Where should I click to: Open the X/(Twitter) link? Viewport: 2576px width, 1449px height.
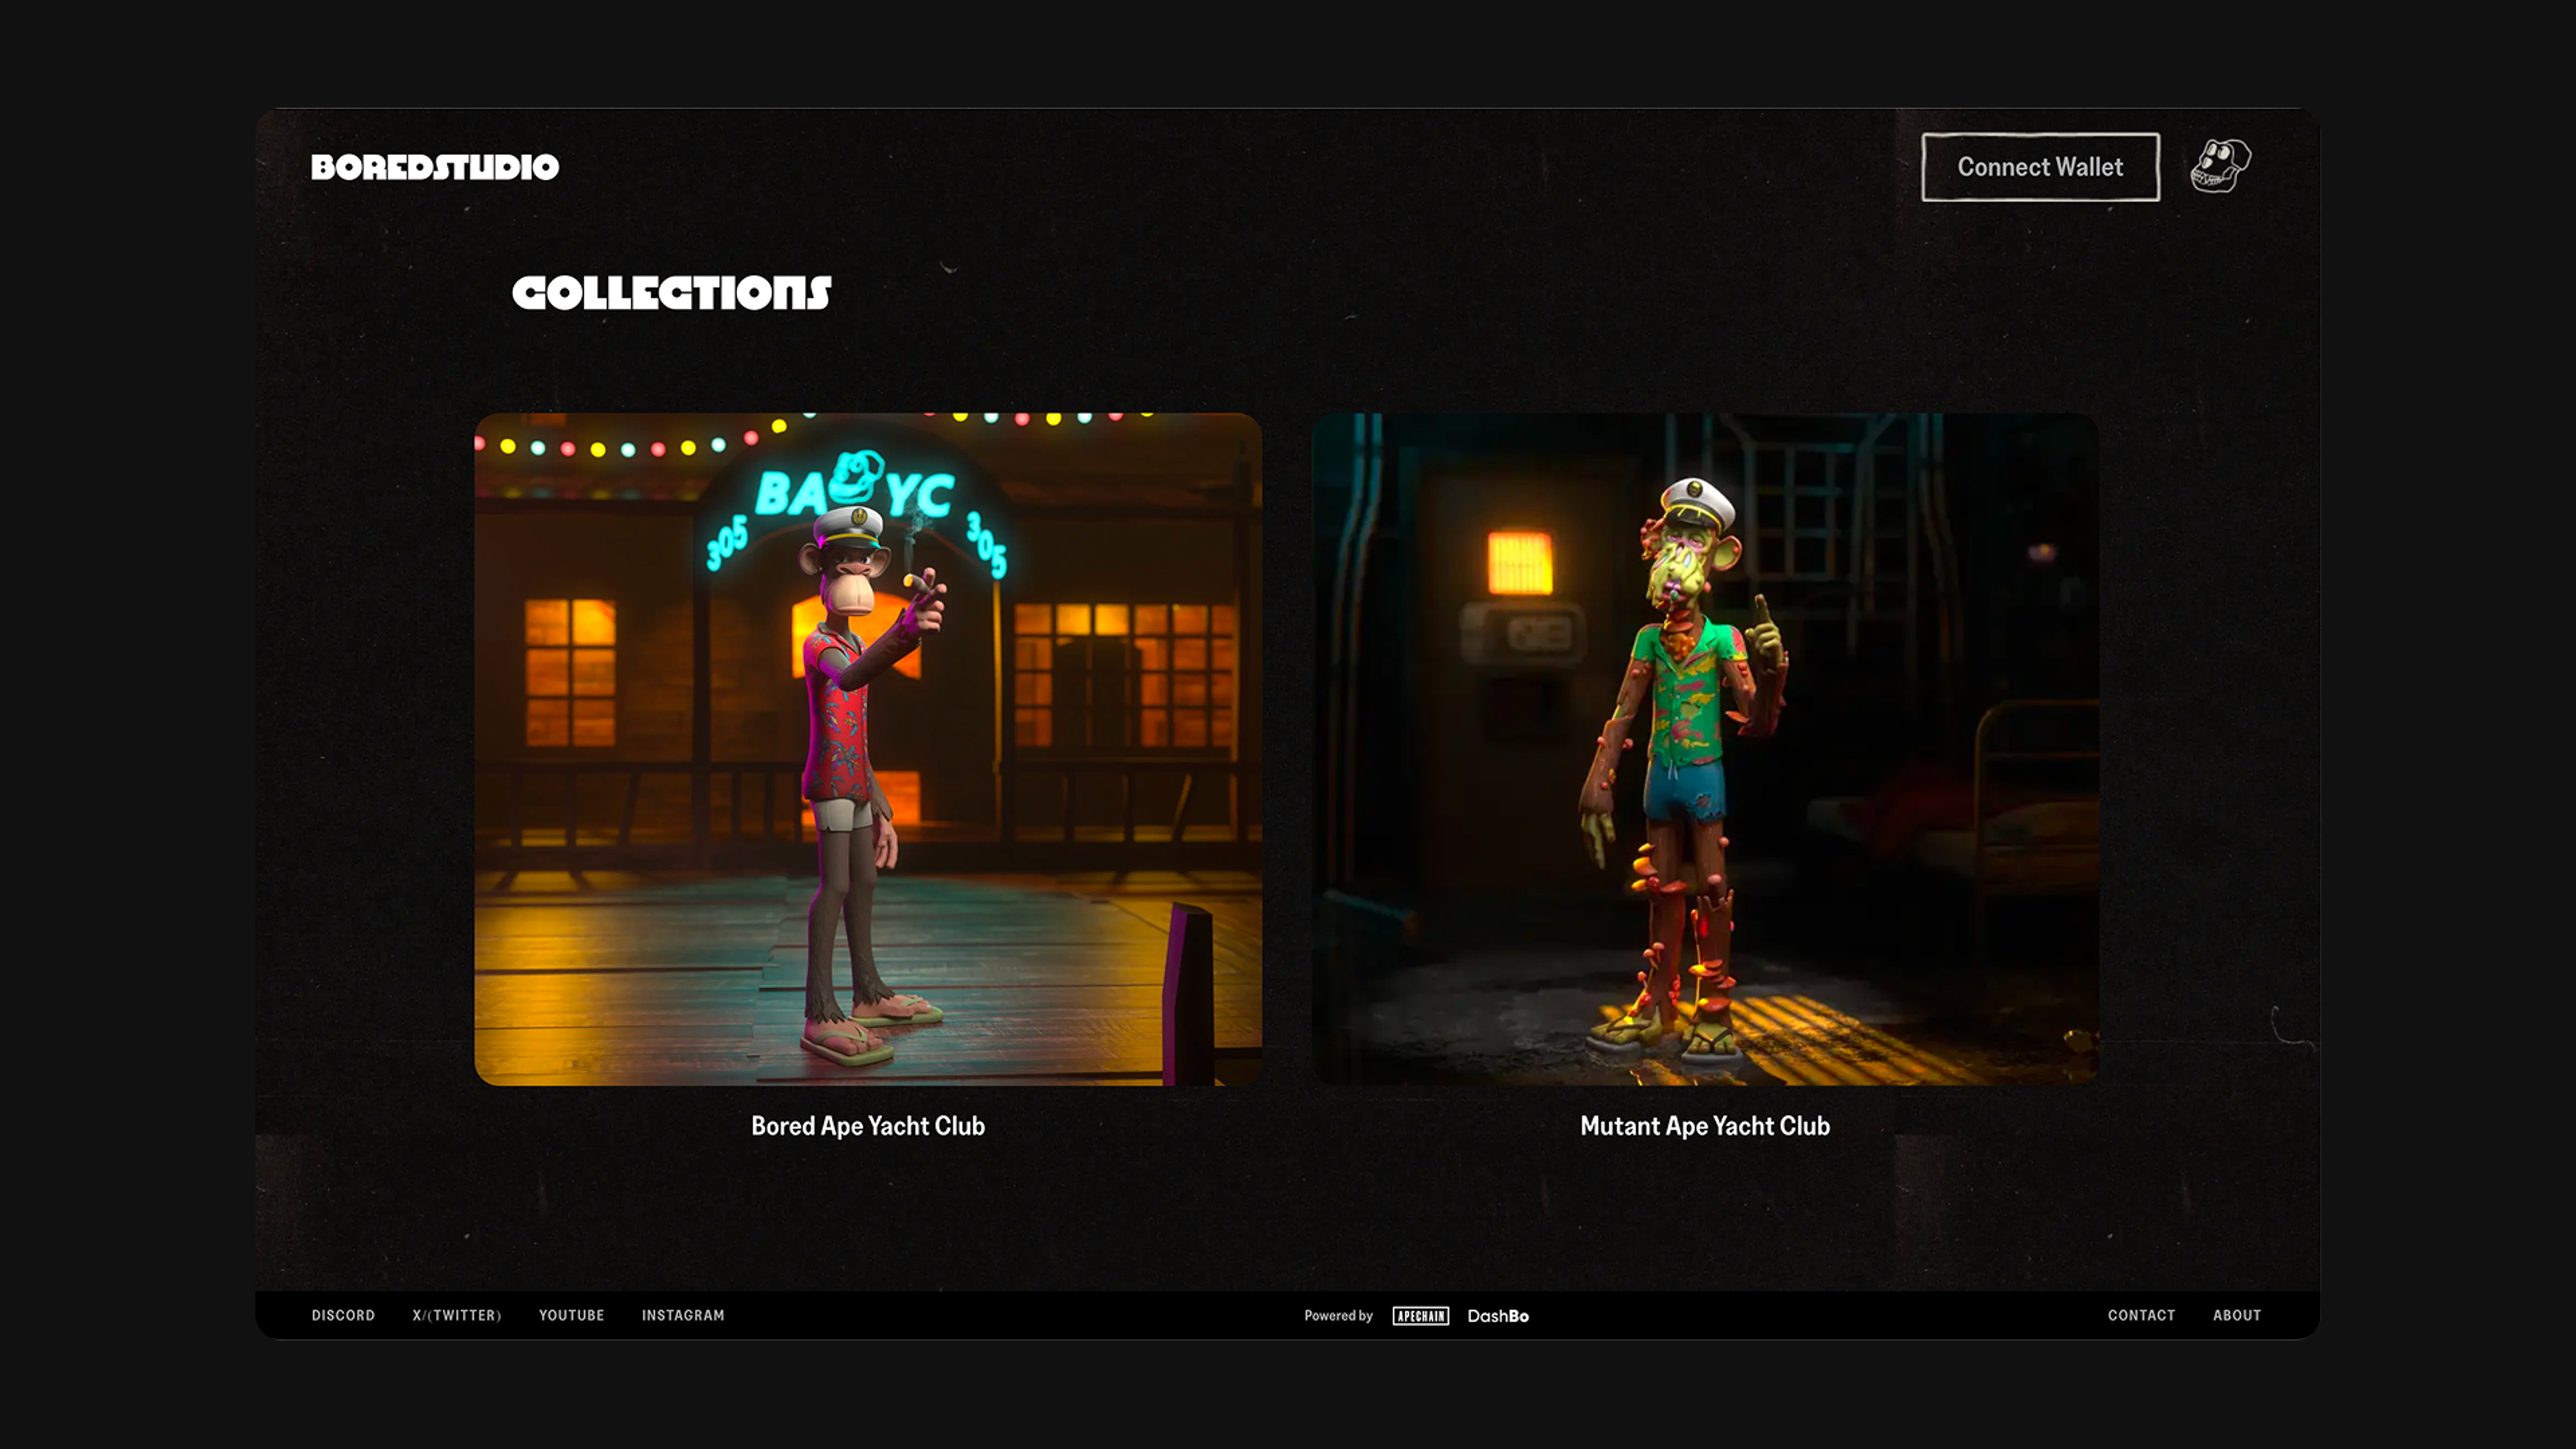coord(457,1315)
